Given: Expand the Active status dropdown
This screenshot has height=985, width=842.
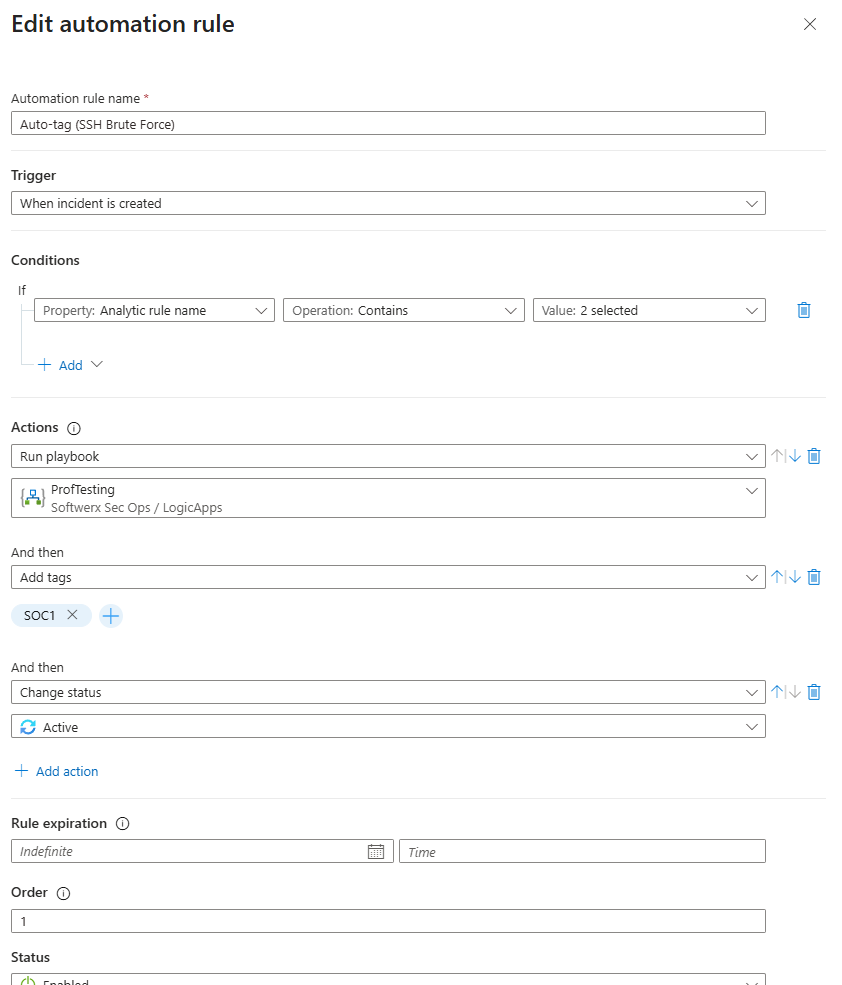Looking at the screenshot, I should tap(388, 727).
